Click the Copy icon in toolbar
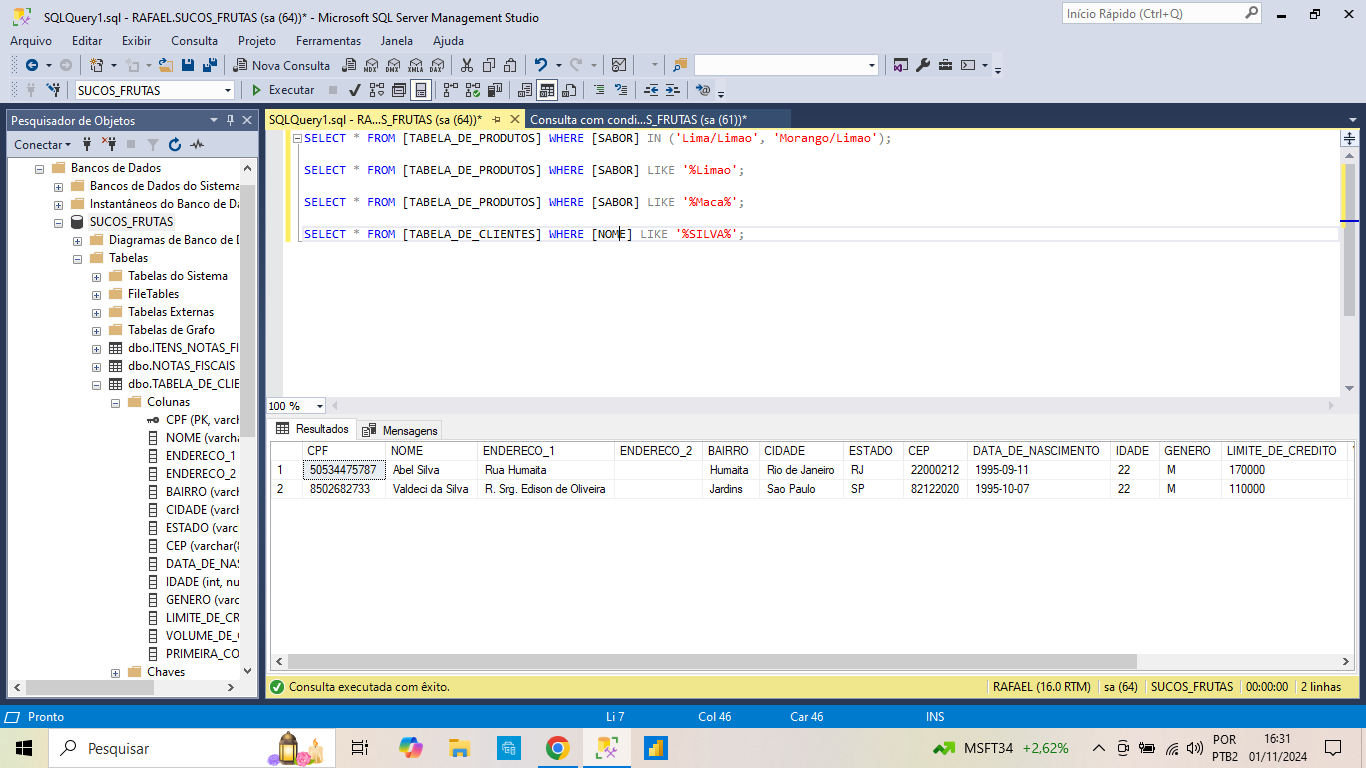Screen dimensions: 1366x768 [489, 65]
